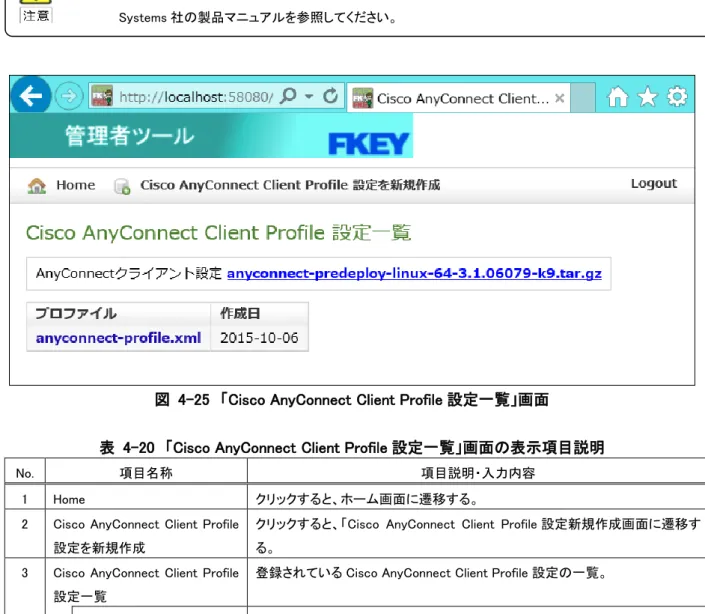
Task: Open the address bar dropdown arrow
Action: [309, 96]
